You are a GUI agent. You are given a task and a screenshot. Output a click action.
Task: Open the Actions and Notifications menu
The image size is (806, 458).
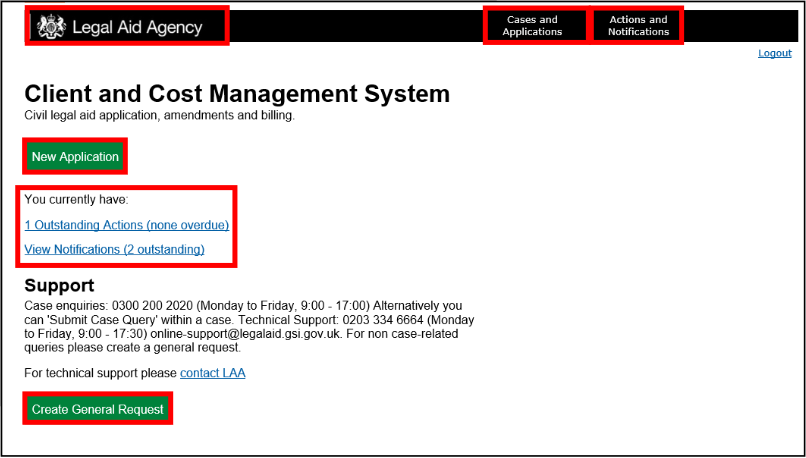[x=638, y=26]
